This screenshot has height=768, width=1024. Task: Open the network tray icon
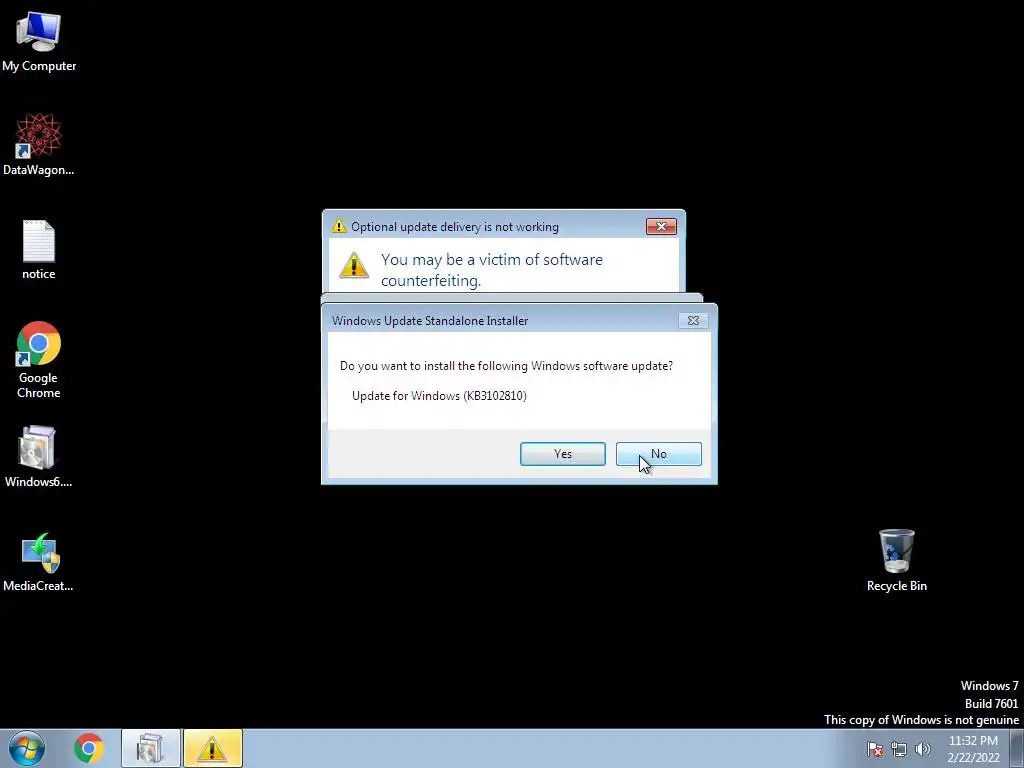point(899,749)
